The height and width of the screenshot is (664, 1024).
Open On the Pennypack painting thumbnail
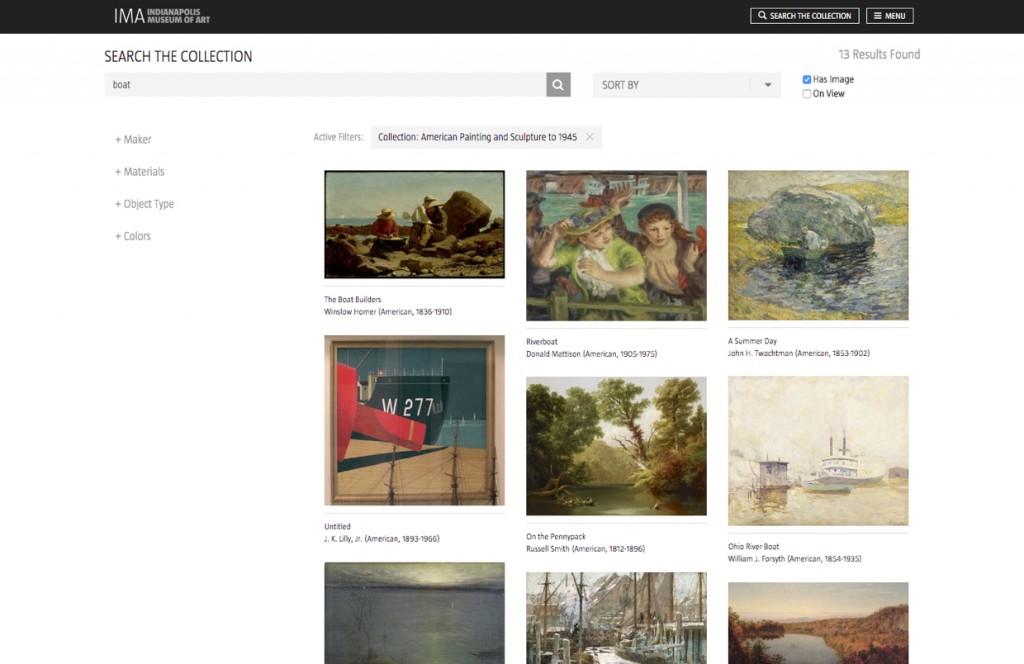click(x=616, y=446)
